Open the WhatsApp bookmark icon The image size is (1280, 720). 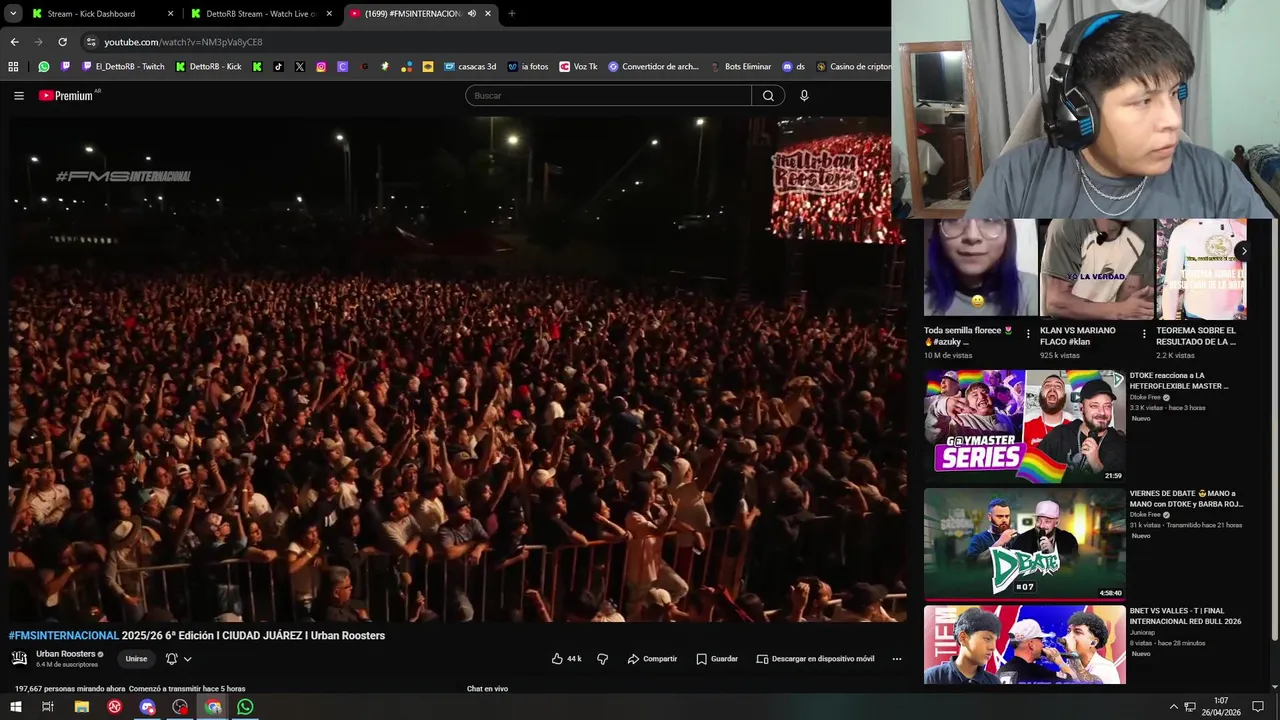[44, 67]
